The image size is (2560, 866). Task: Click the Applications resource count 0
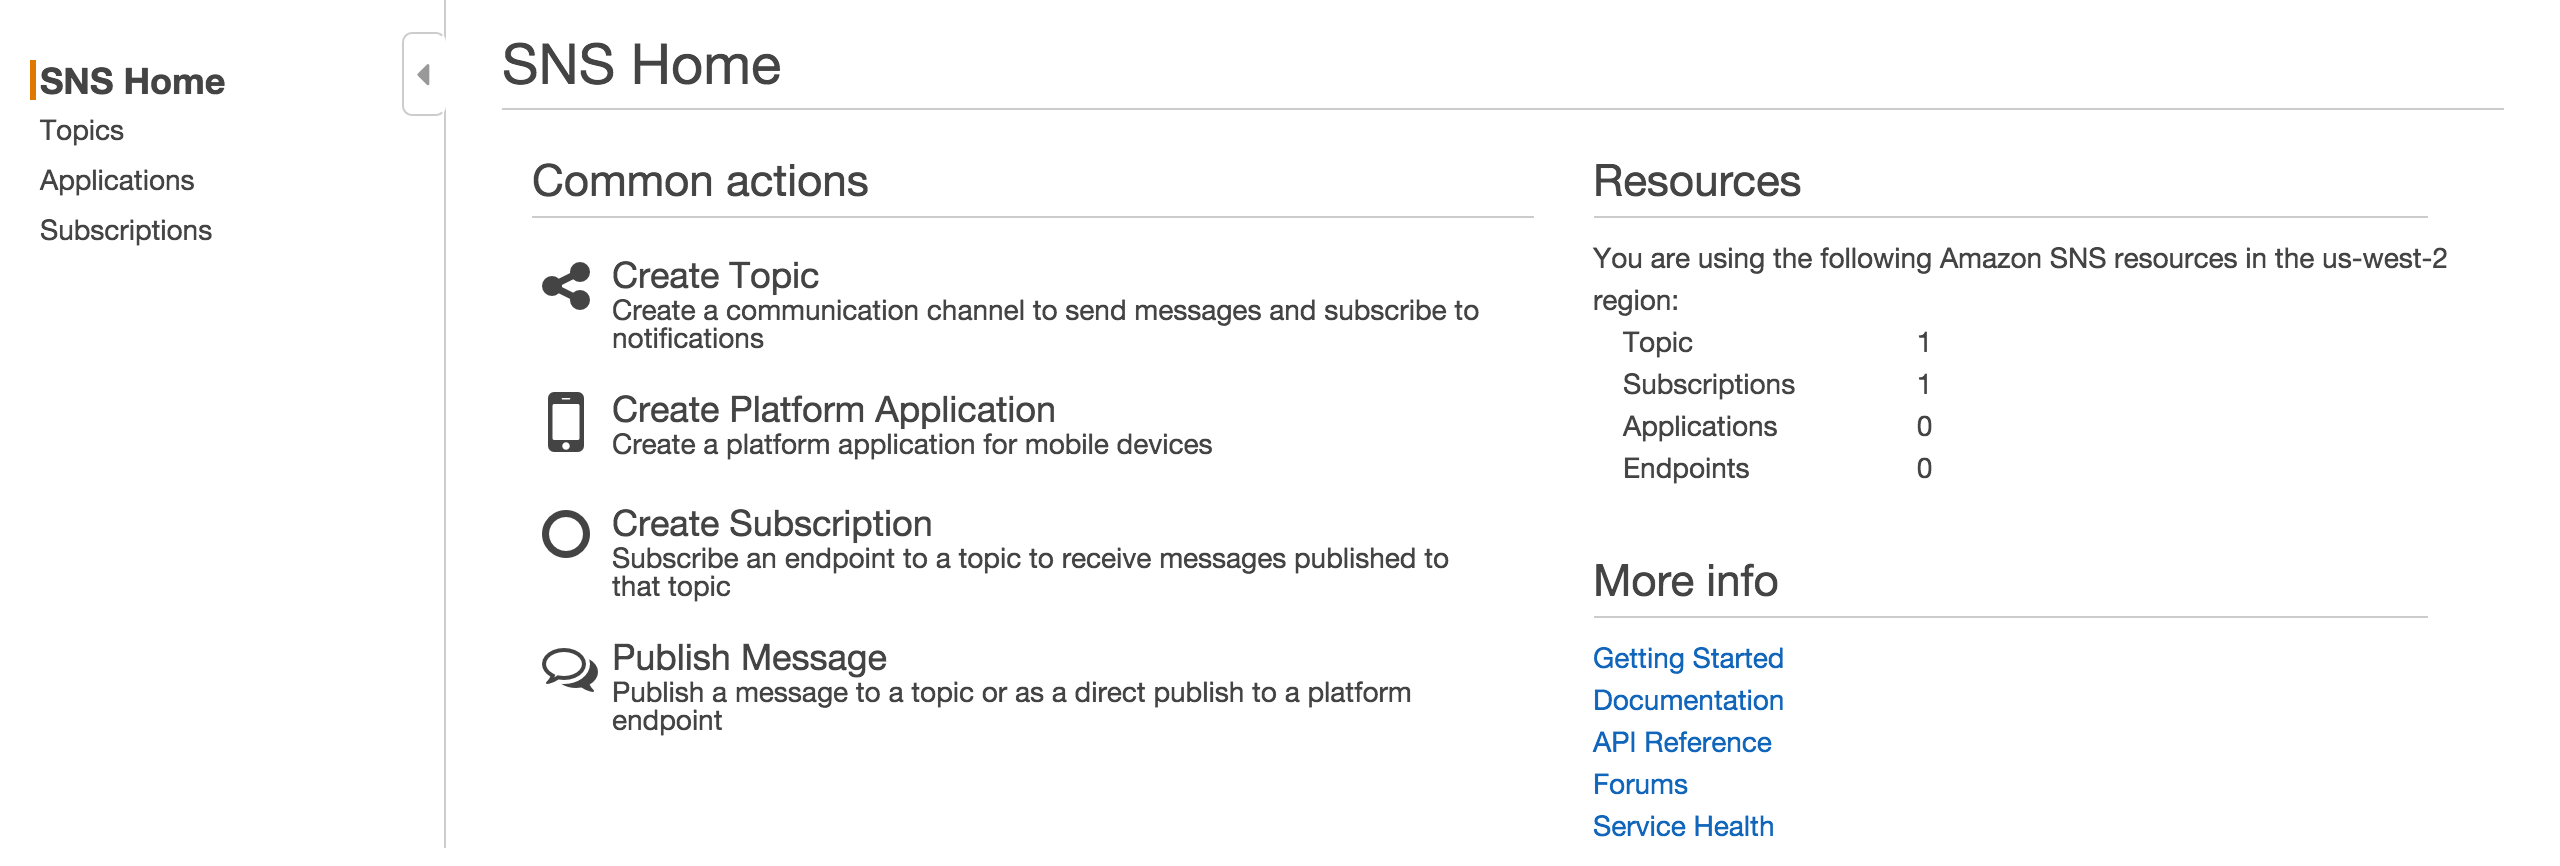pos(1924,426)
